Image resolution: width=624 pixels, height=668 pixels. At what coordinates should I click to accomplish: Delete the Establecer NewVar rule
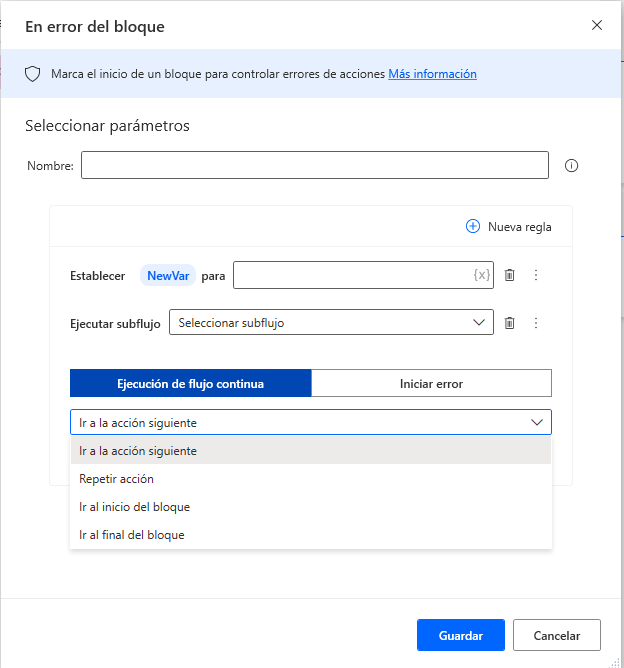(x=509, y=275)
